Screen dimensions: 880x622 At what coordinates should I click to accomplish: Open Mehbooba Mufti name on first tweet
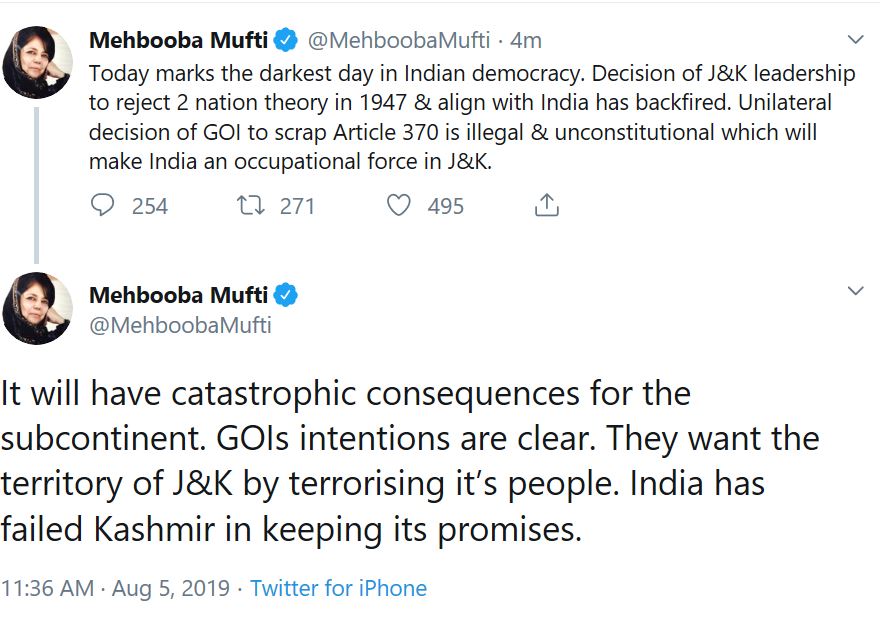(x=178, y=41)
